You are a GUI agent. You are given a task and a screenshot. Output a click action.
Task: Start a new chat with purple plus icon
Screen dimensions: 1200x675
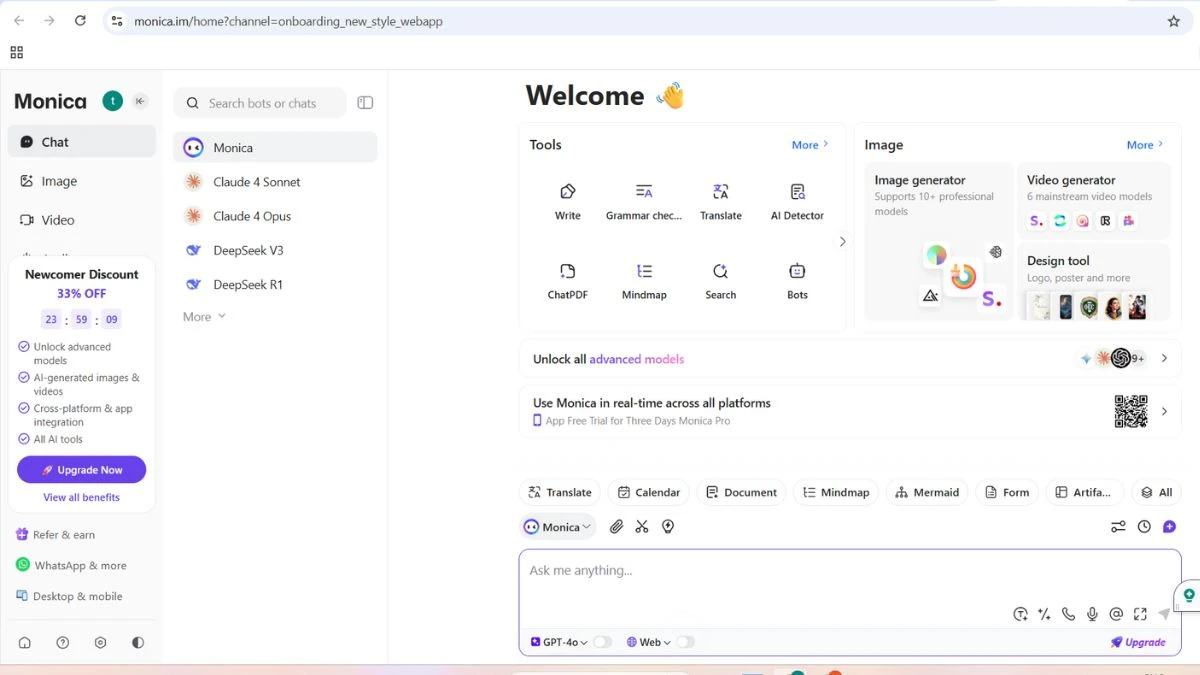pyautogui.click(x=1169, y=527)
